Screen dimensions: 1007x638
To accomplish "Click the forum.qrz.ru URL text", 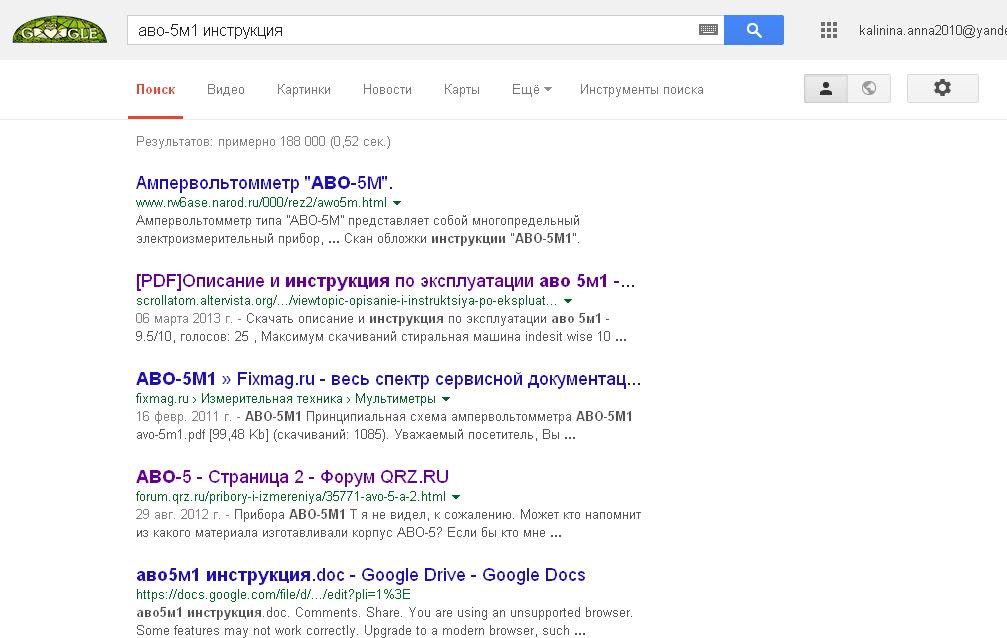I will click(x=290, y=497).
